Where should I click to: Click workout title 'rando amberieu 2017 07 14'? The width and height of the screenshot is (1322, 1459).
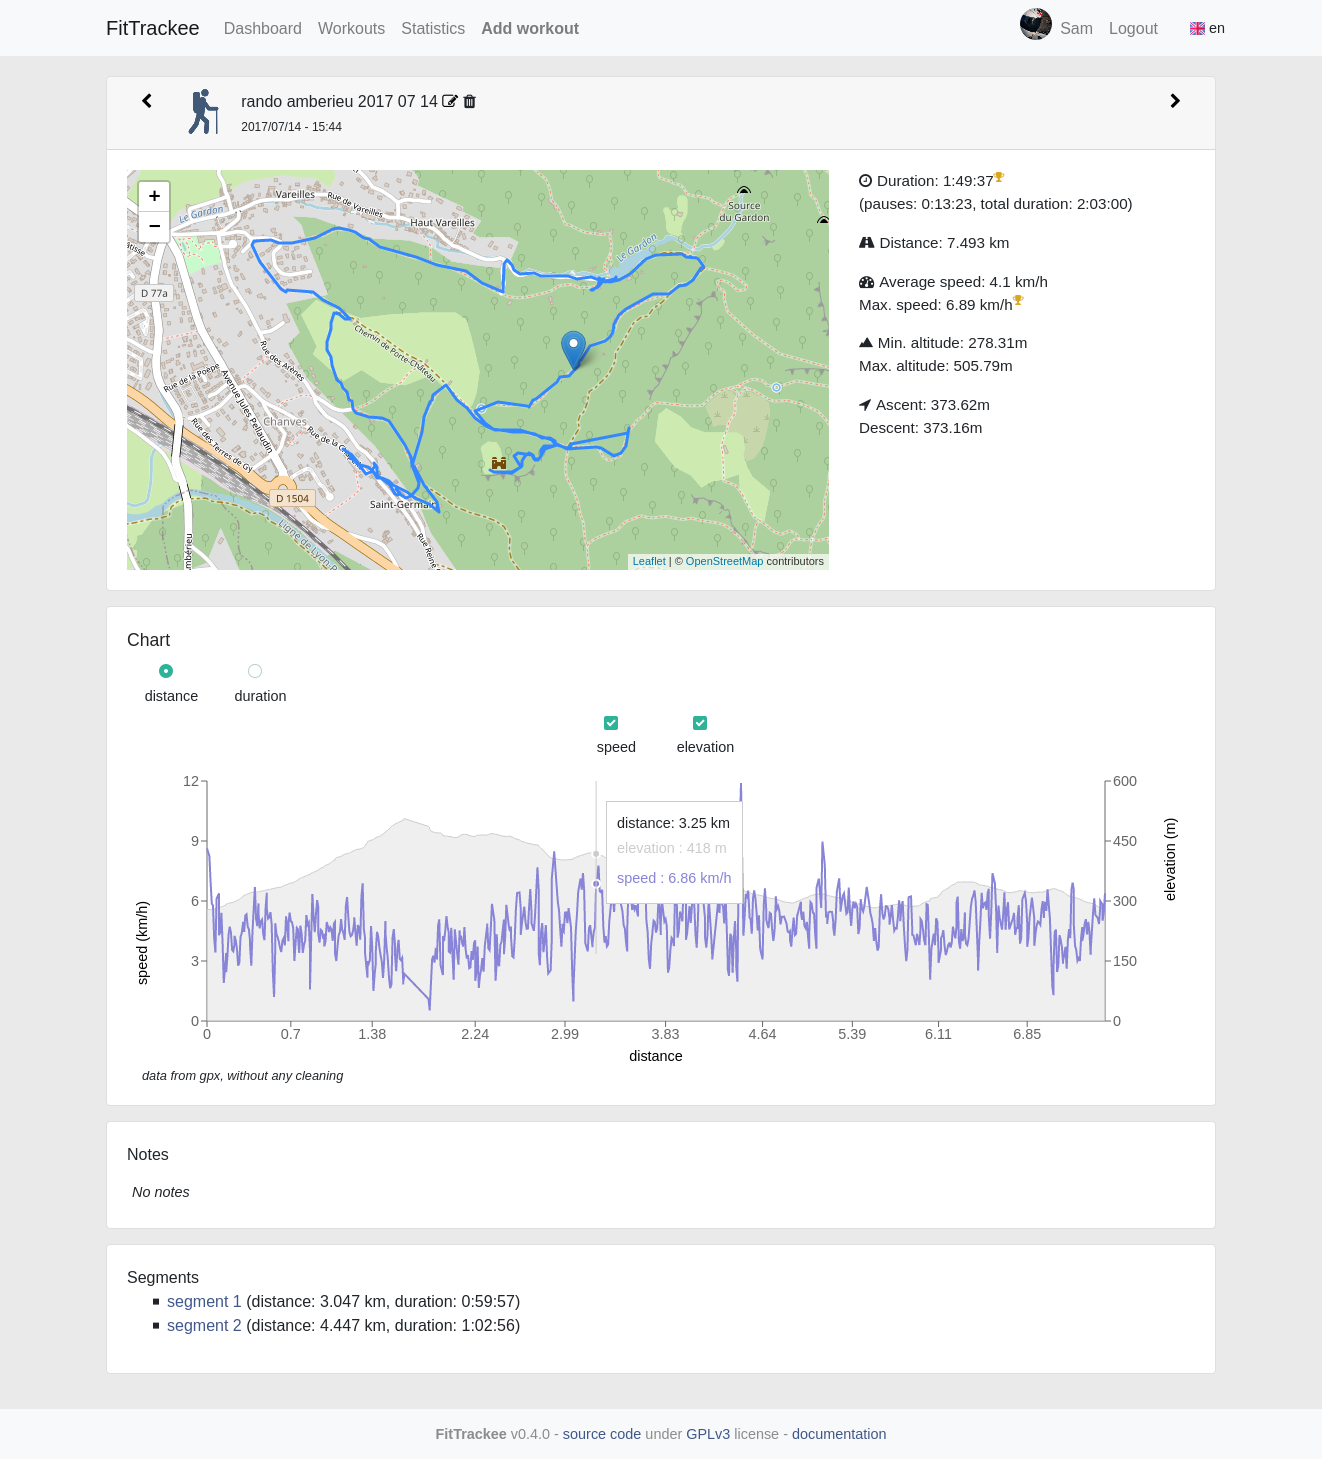coord(339,102)
